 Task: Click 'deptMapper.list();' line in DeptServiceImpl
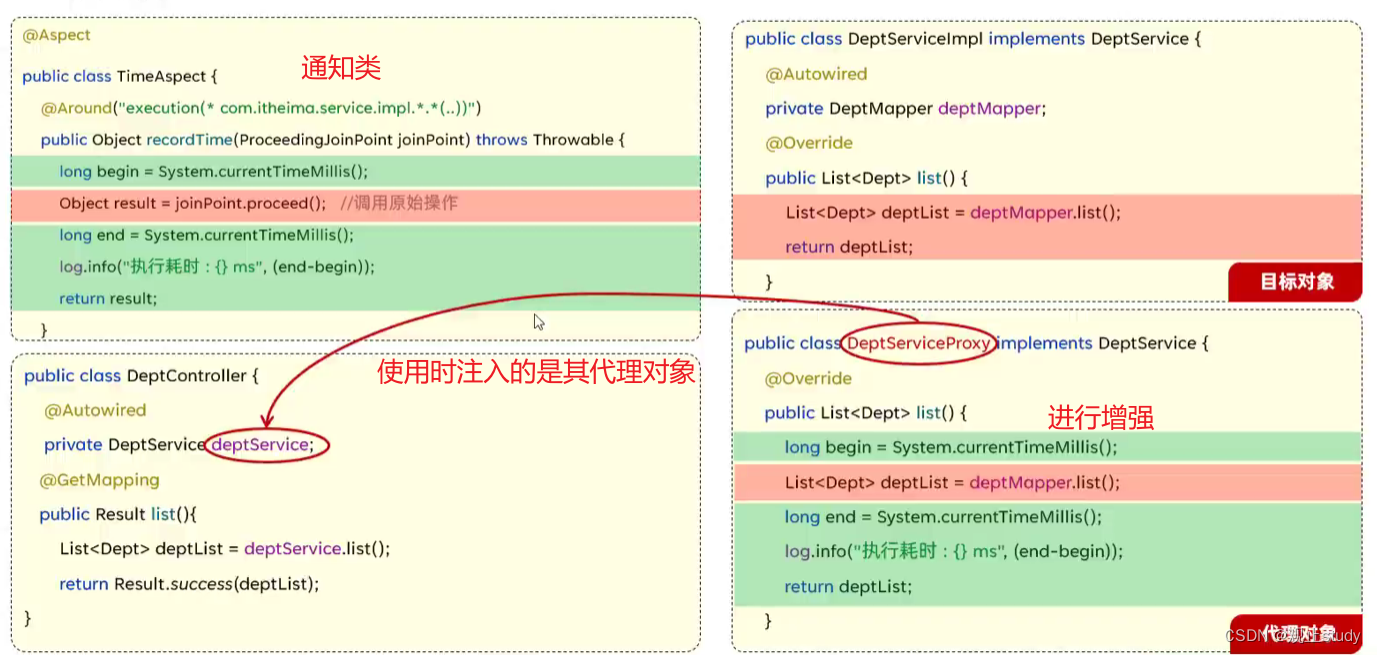click(x=953, y=213)
